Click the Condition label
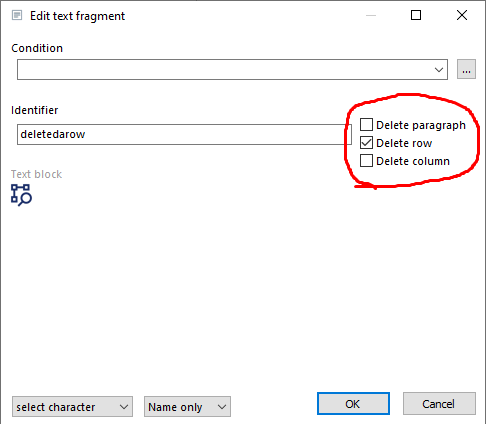 point(37,48)
